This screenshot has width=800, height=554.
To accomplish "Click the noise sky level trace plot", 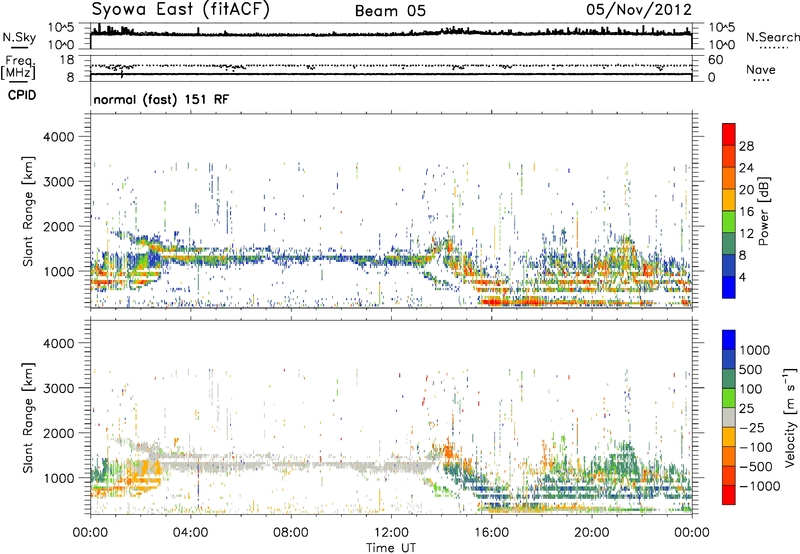I will point(391,36).
